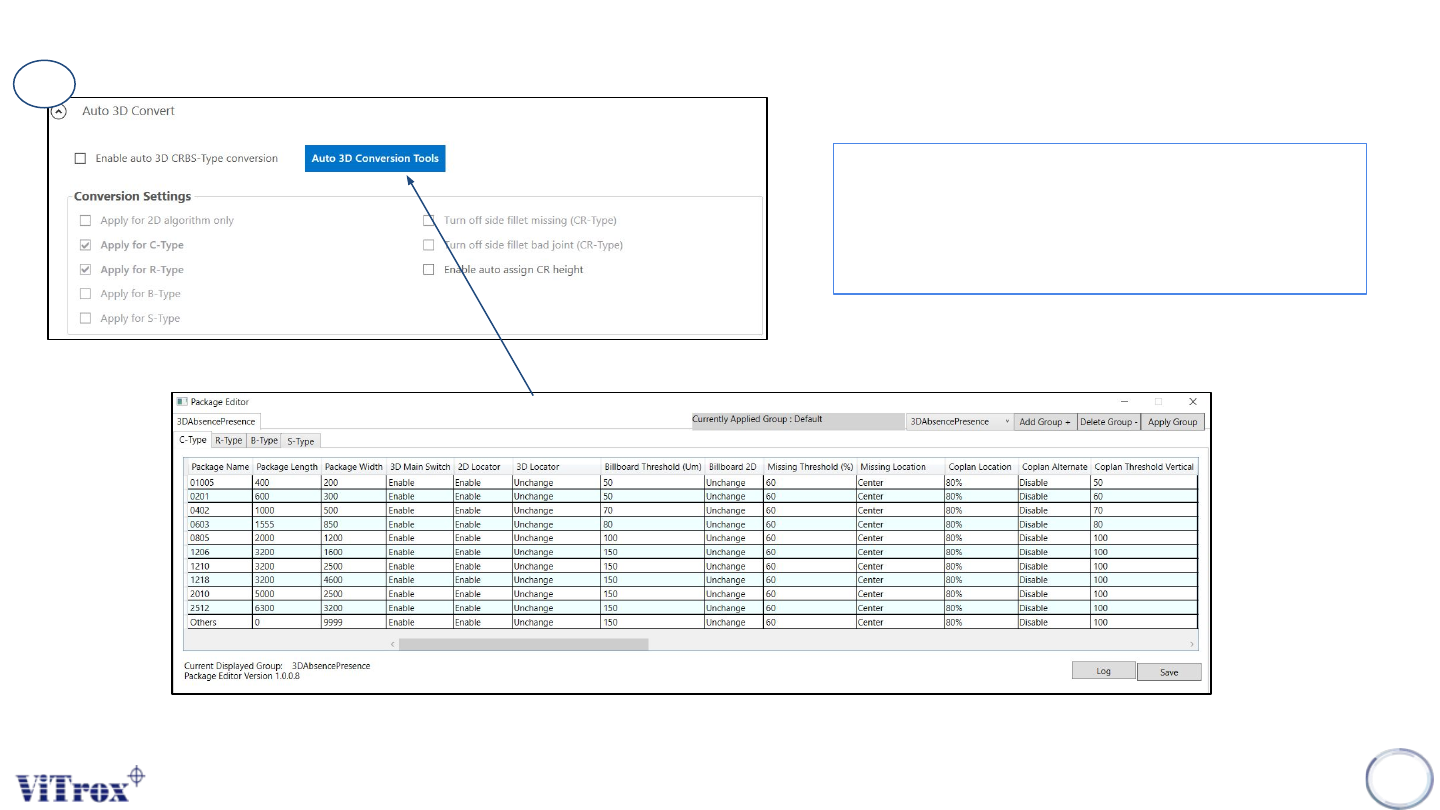Click the Billboard 2D column header
This screenshot has width=1440, height=810.
click(735, 467)
